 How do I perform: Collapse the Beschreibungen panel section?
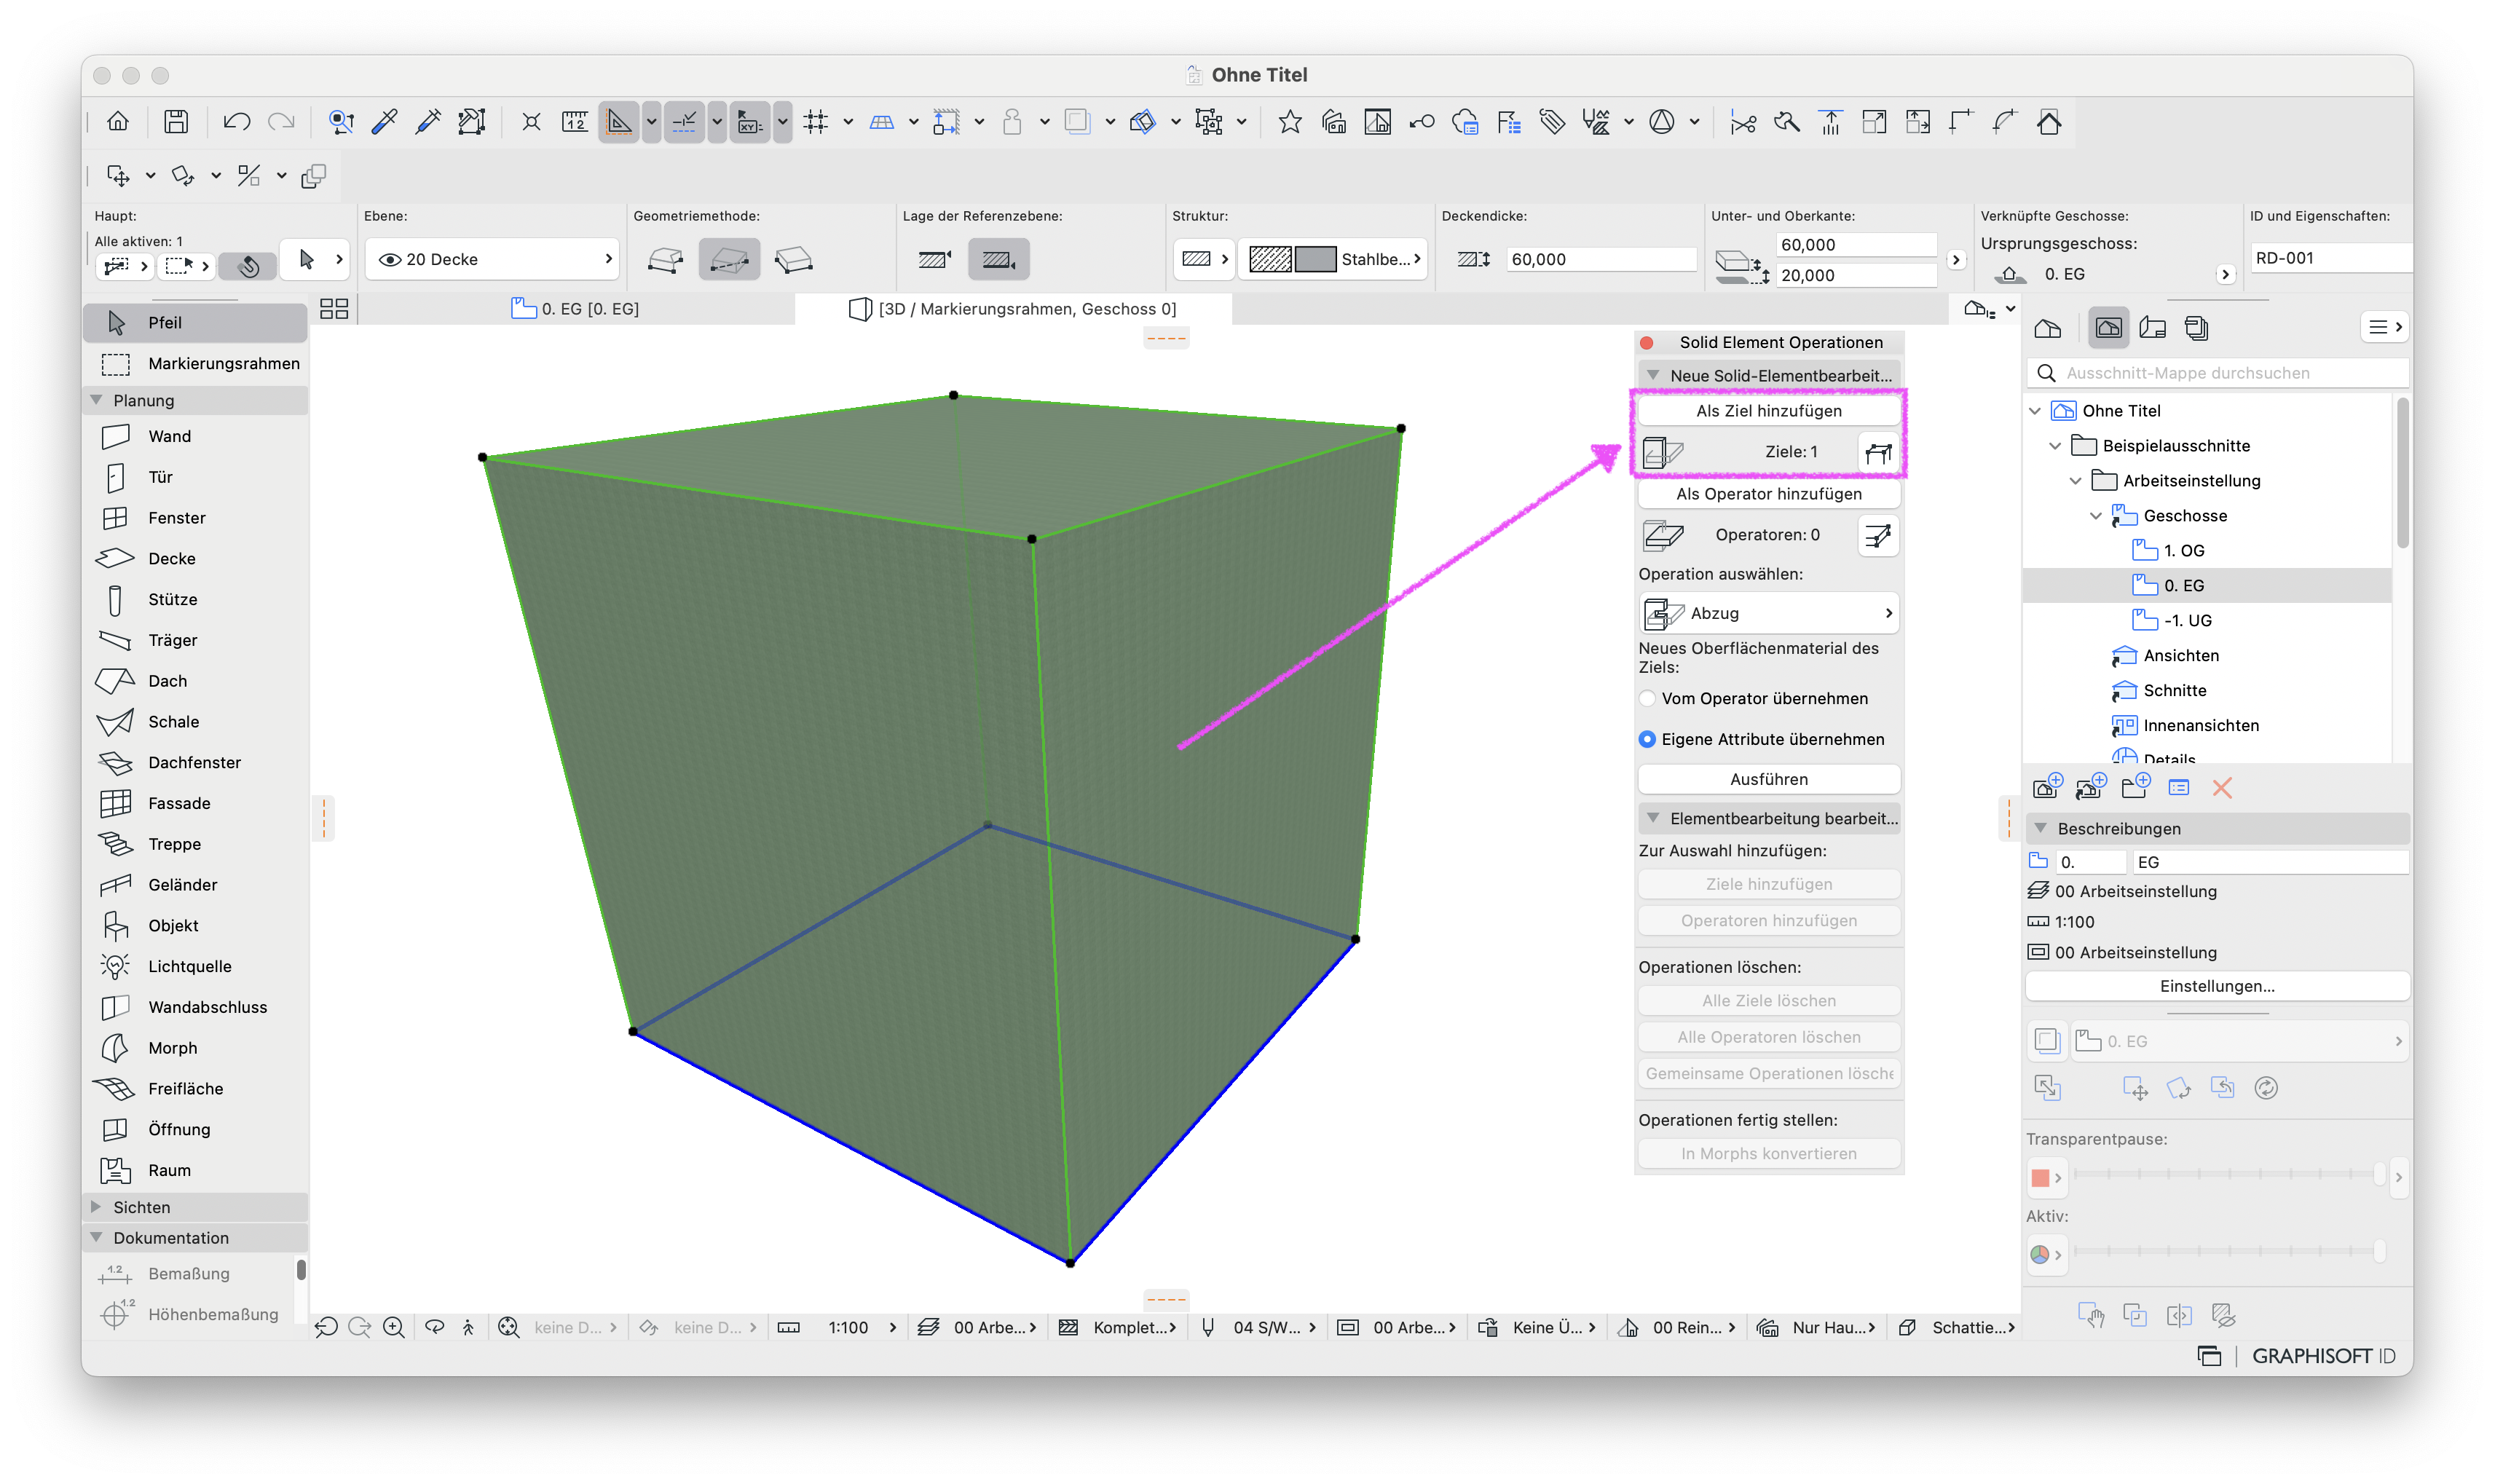tap(2041, 828)
